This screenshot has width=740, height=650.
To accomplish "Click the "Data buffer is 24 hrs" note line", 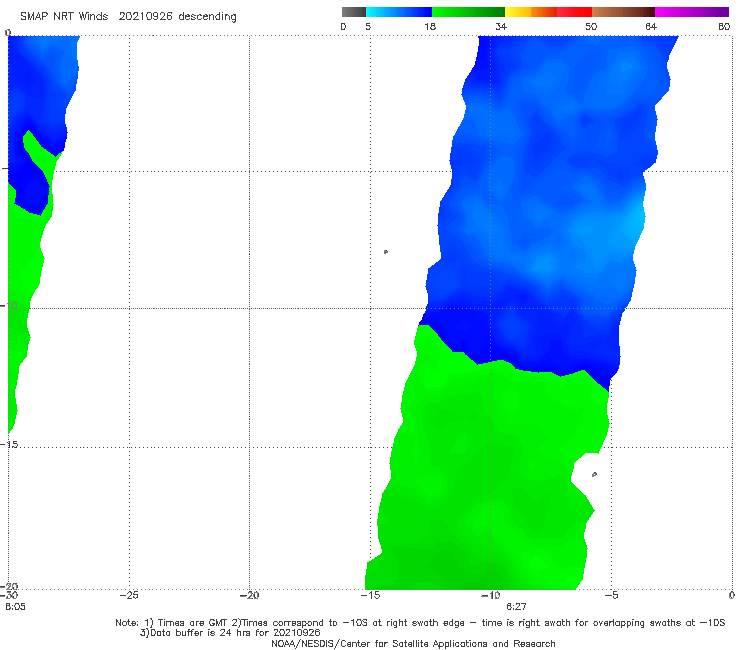I will (x=230, y=633).
